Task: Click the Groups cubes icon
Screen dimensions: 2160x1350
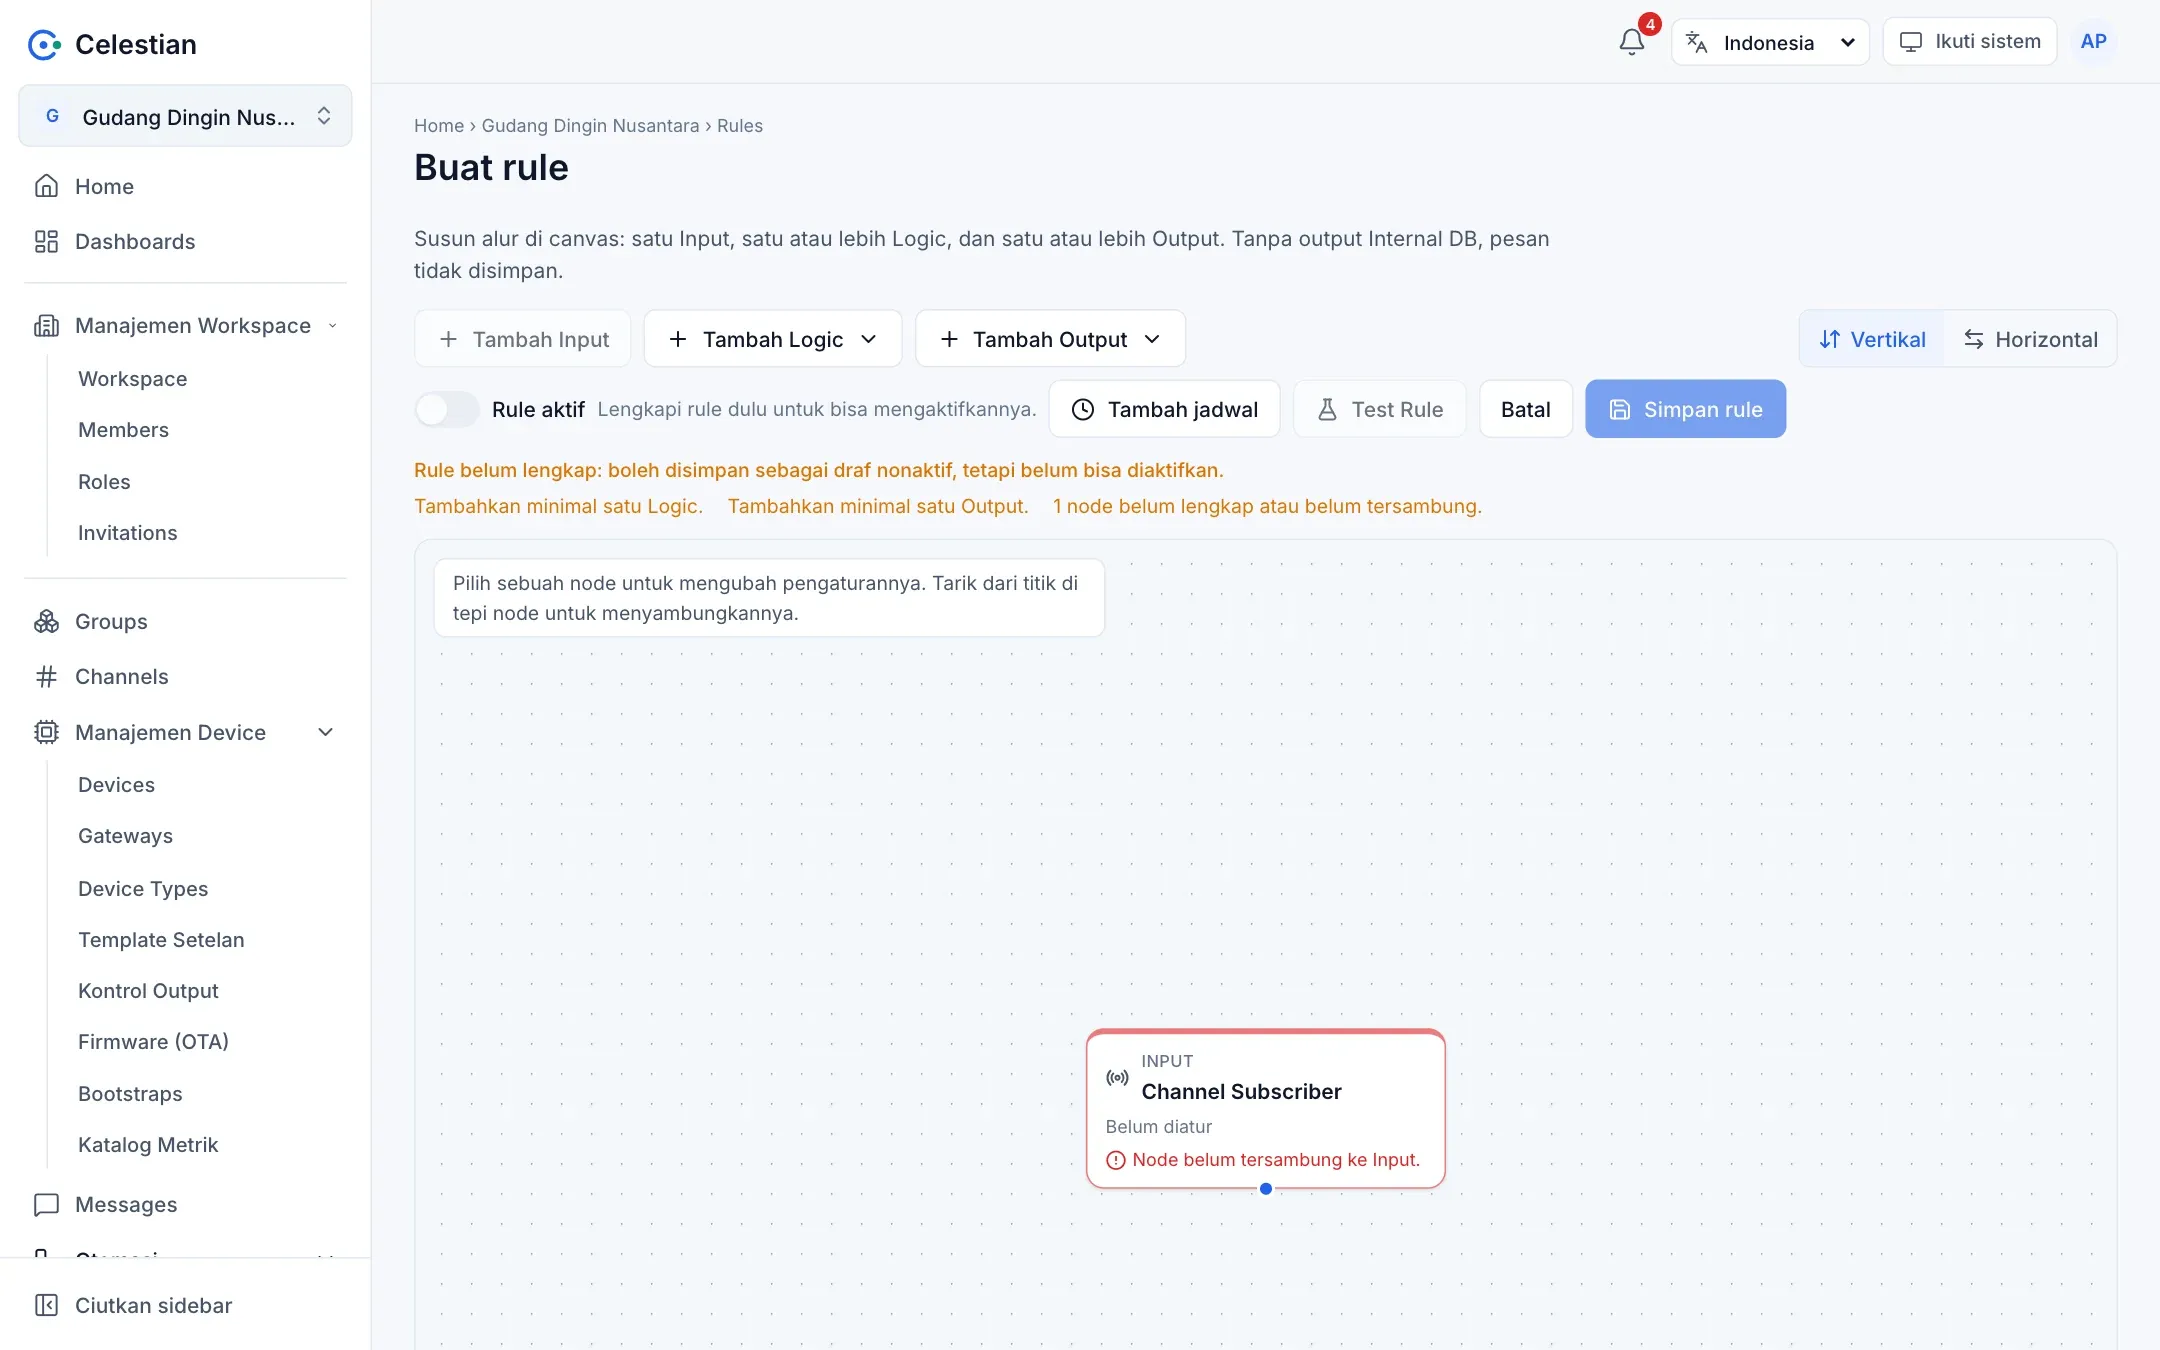Action: [x=46, y=621]
